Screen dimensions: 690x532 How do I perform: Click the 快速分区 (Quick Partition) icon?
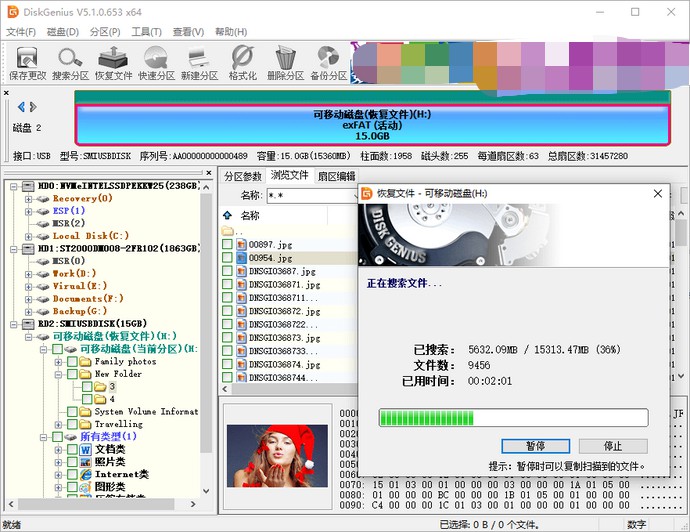click(156, 62)
